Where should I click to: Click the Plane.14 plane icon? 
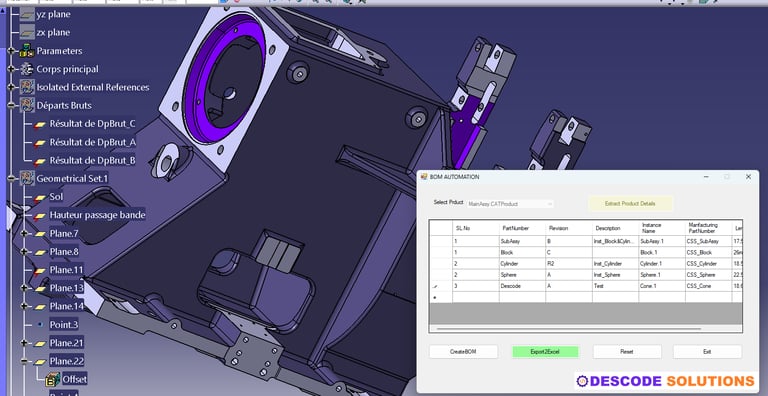coord(40,306)
